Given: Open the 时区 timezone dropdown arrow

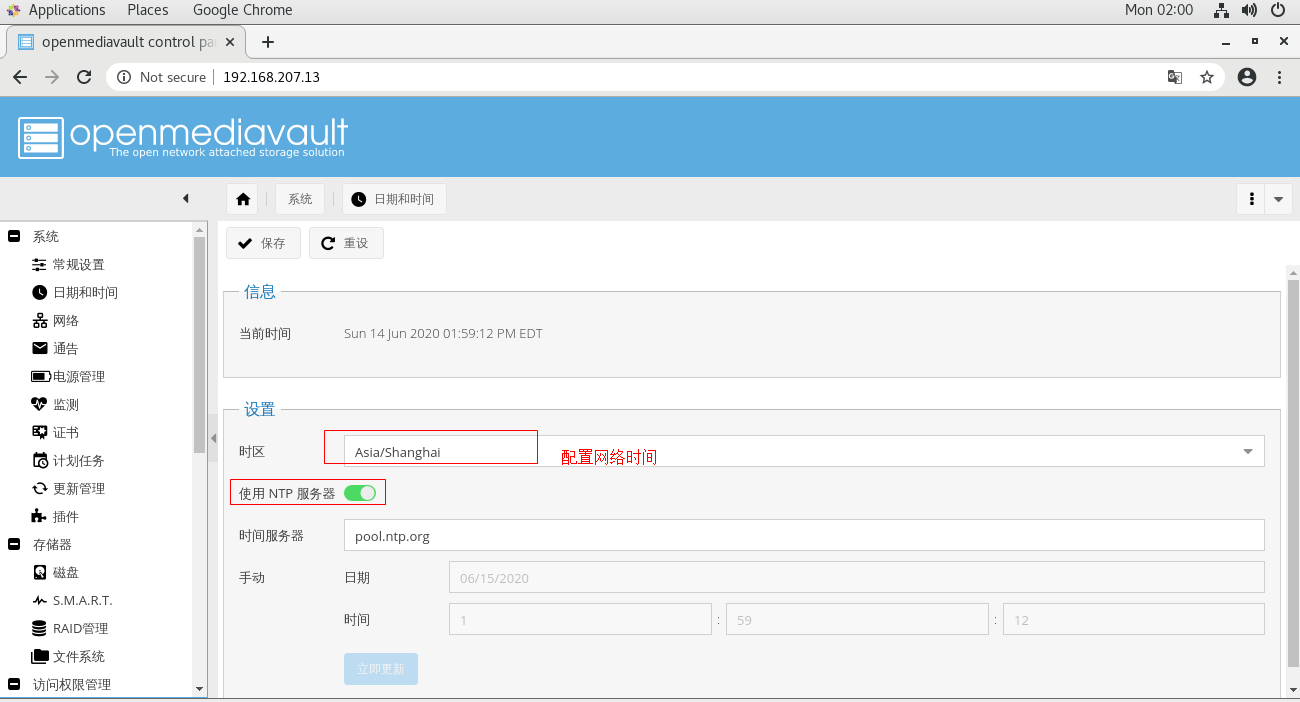Looking at the screenshot, I should click(1248, 451).
